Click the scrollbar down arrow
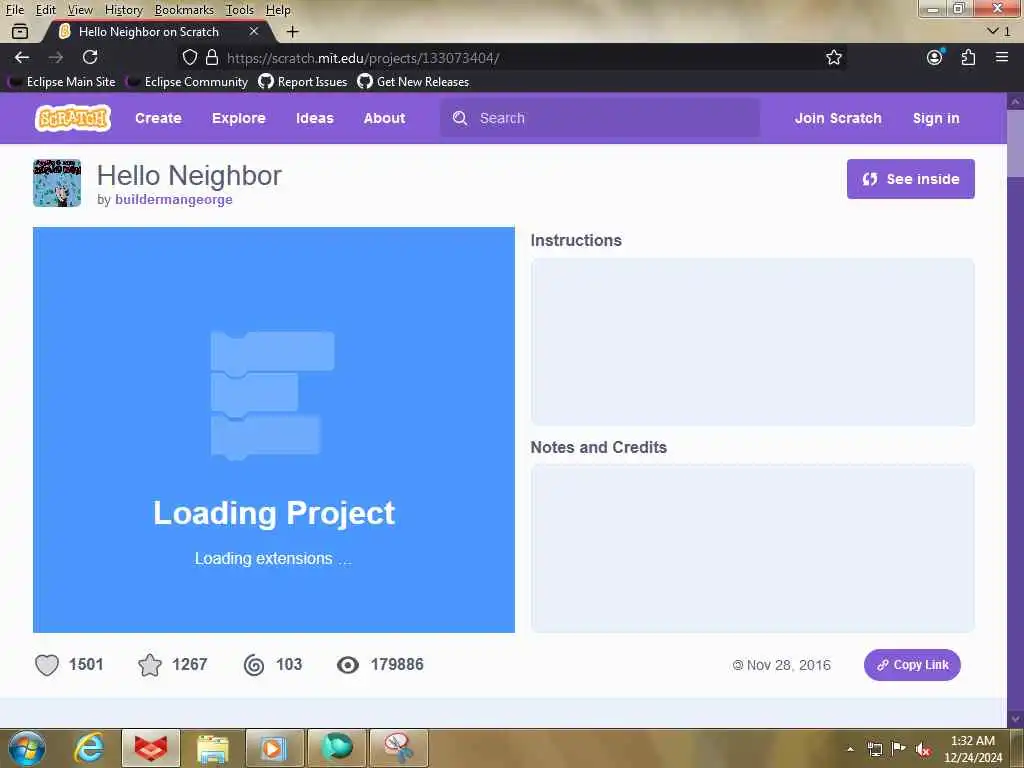The image size is (1024, 768). click(1015, 719)
